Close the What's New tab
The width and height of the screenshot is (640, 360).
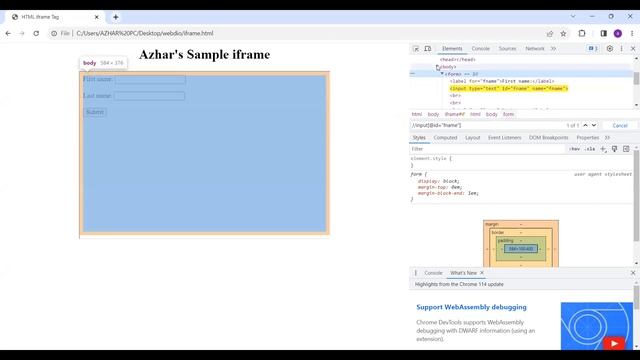pos(482,273)
